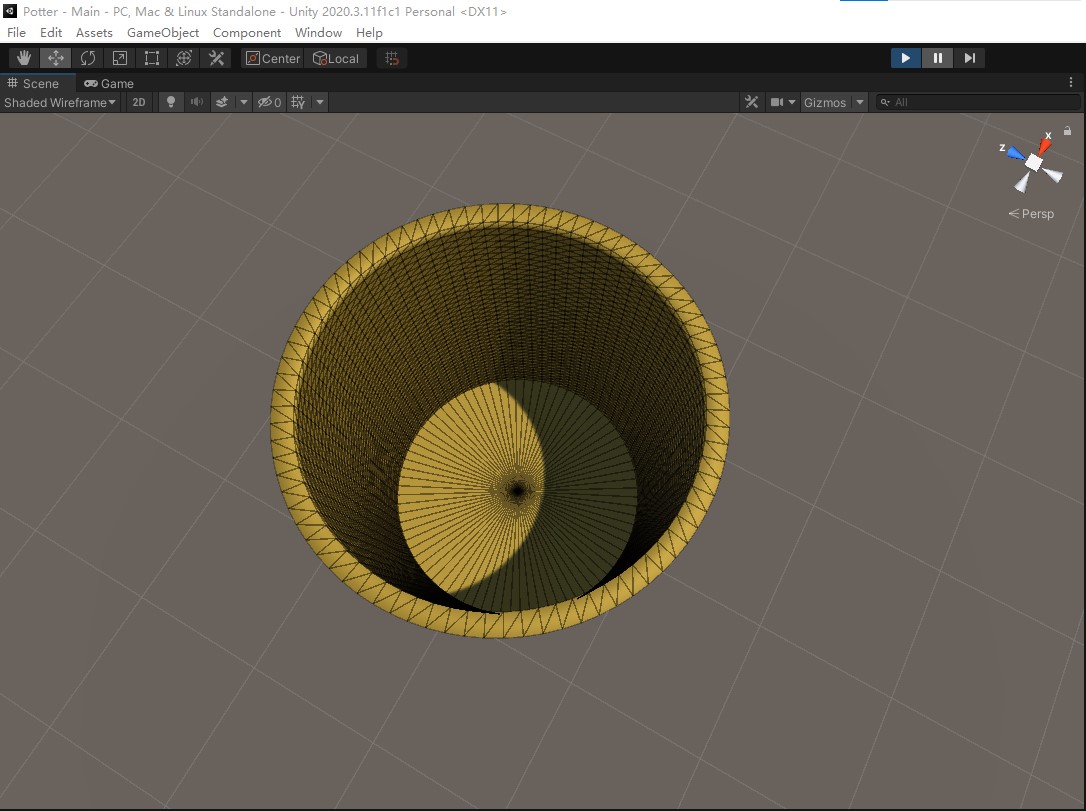Focus the scene search field
The height and width of the screenshot is (811, 1086).
point(978,103)
